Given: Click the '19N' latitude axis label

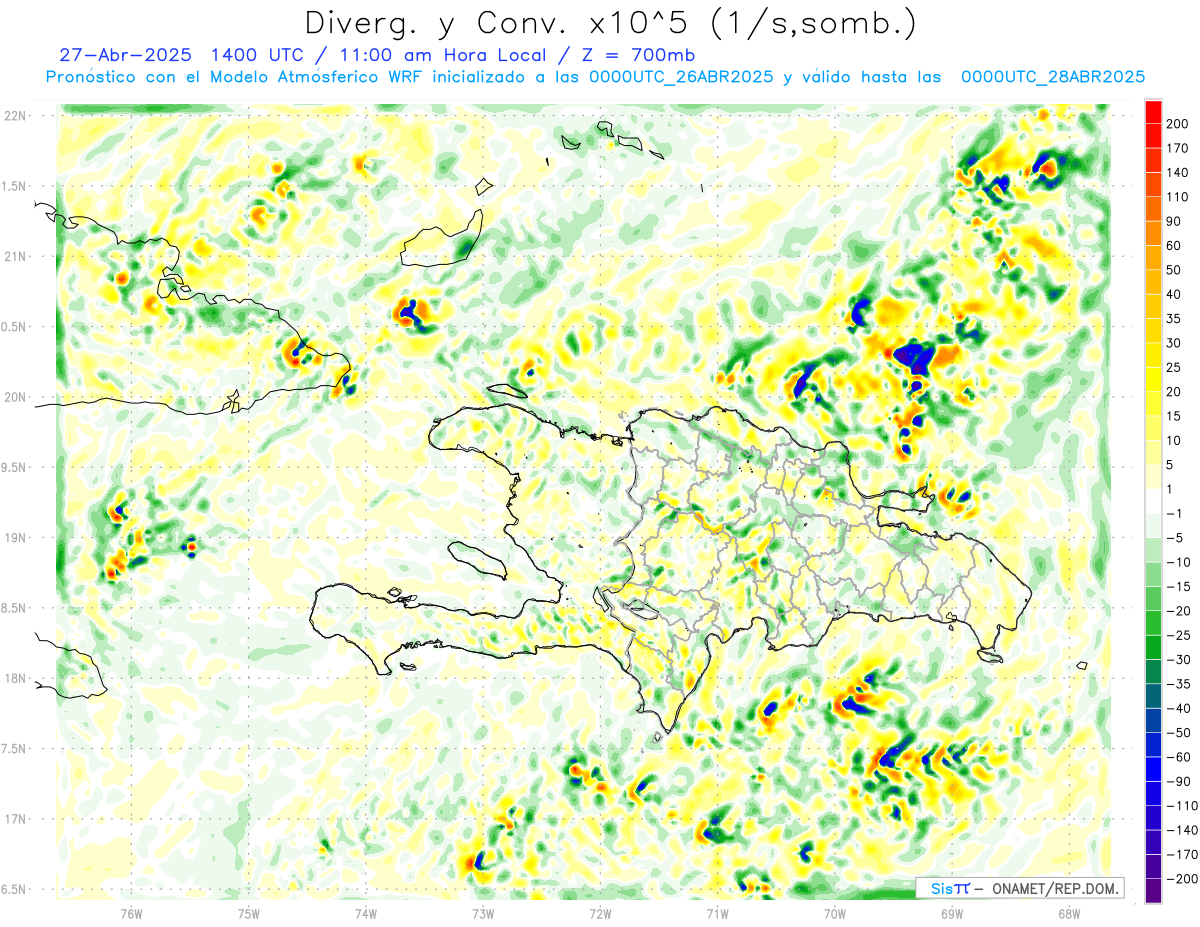Looking at the screenshot, I should [16, 538].
